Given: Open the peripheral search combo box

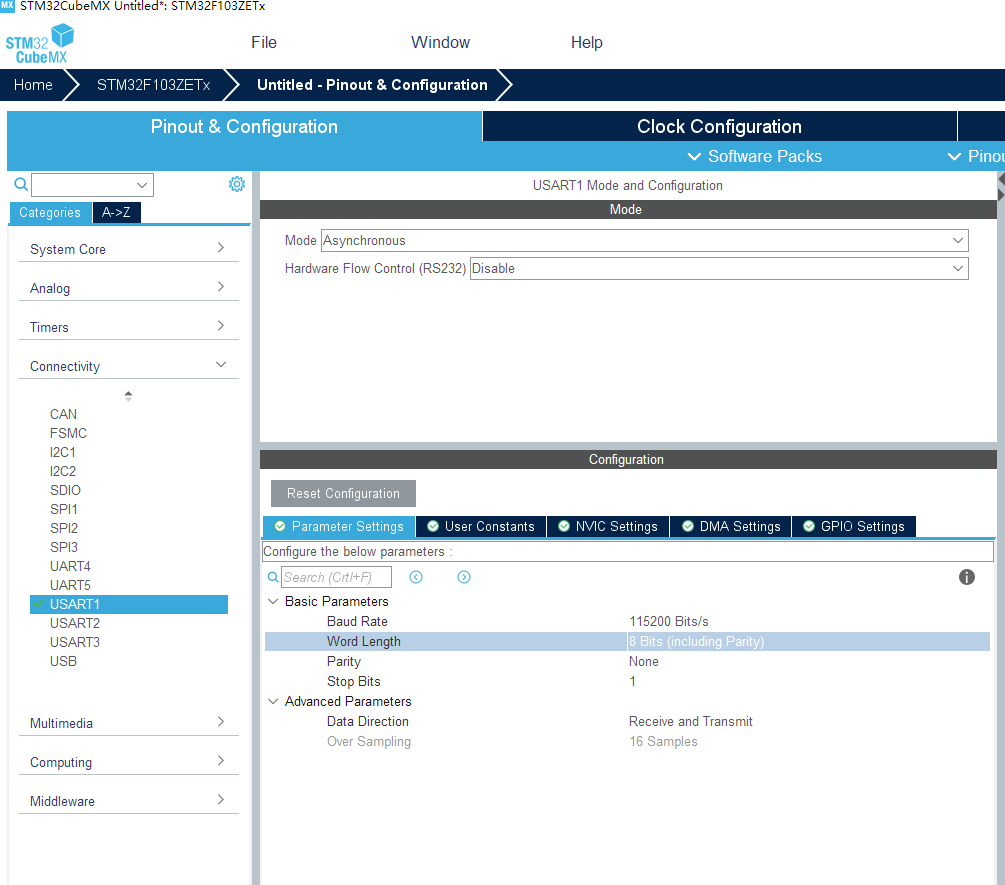Looking at the screenshot, I should click(92, 185).
